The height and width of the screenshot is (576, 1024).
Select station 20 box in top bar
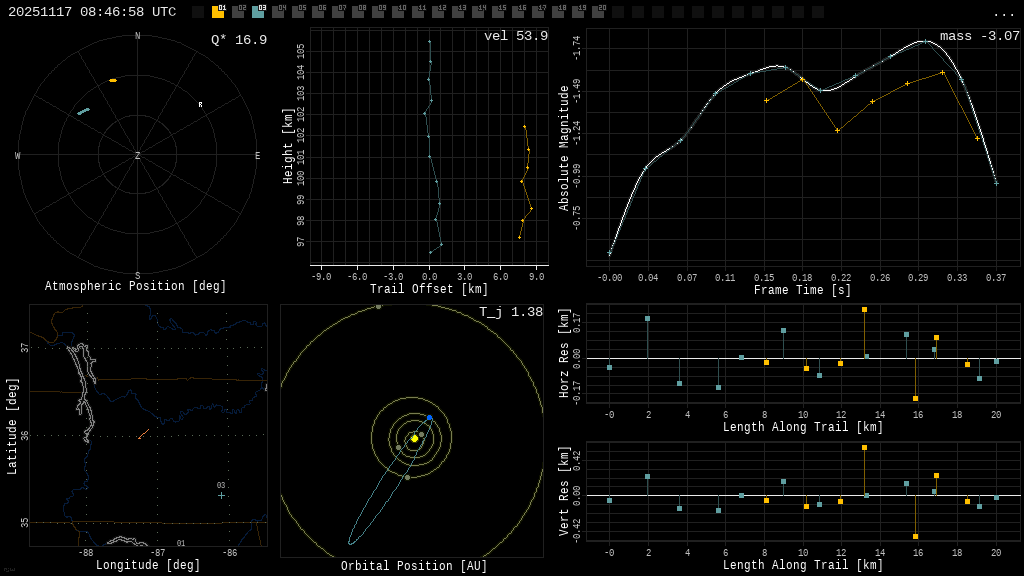tap(598, 12)
